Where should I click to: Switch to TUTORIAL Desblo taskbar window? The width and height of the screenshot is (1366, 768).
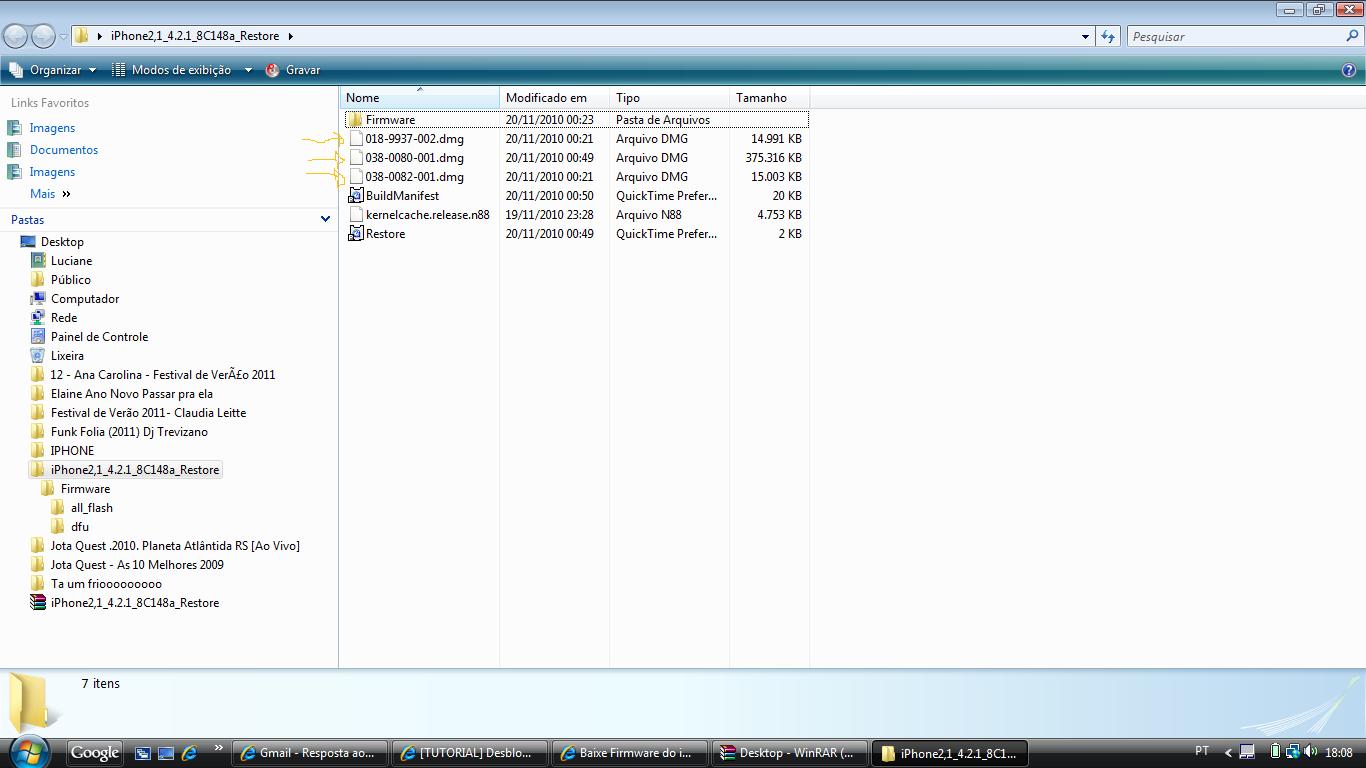click(x=470, y=753)
